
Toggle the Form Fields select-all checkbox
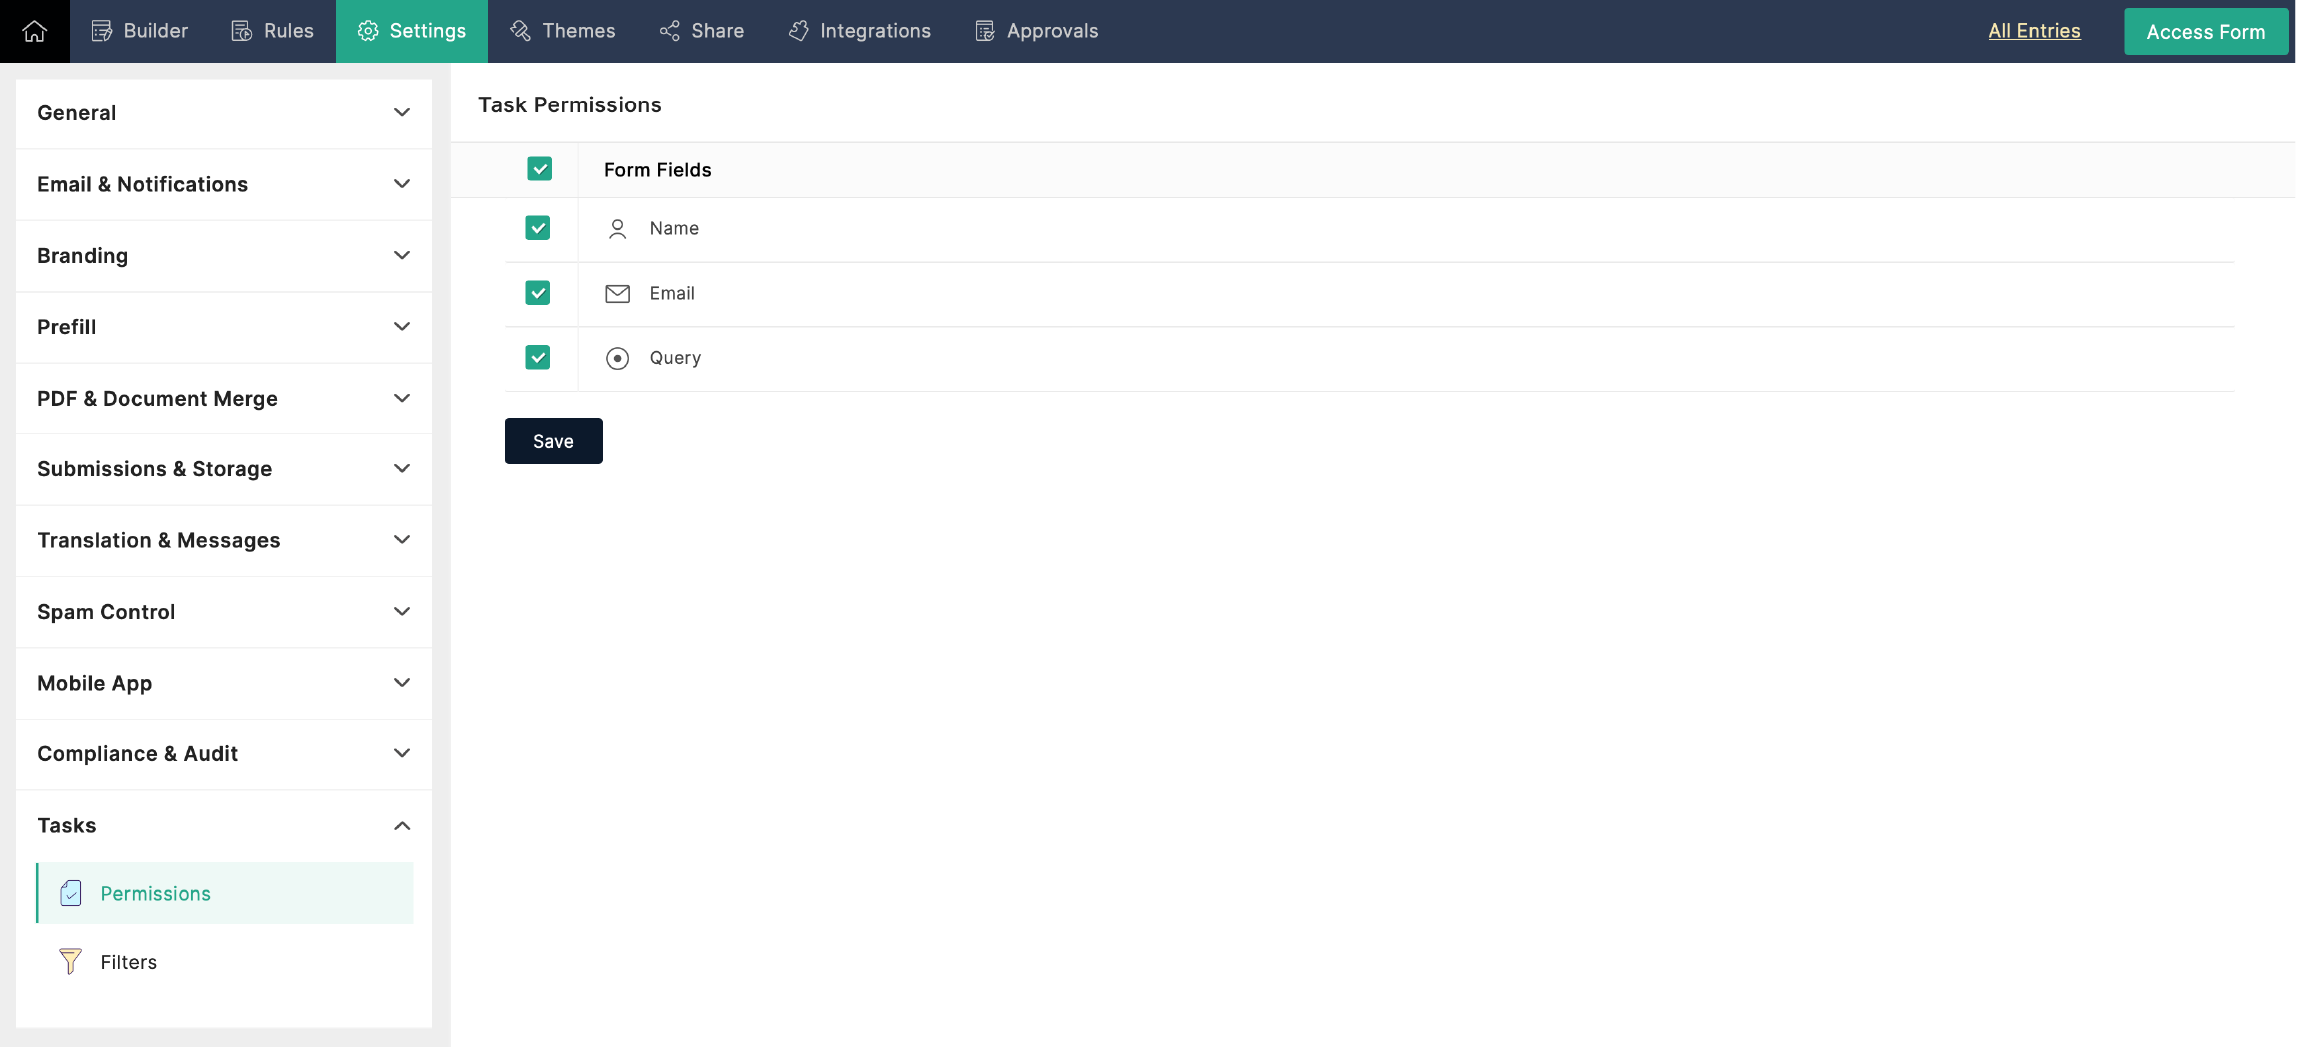click(540, 169)
